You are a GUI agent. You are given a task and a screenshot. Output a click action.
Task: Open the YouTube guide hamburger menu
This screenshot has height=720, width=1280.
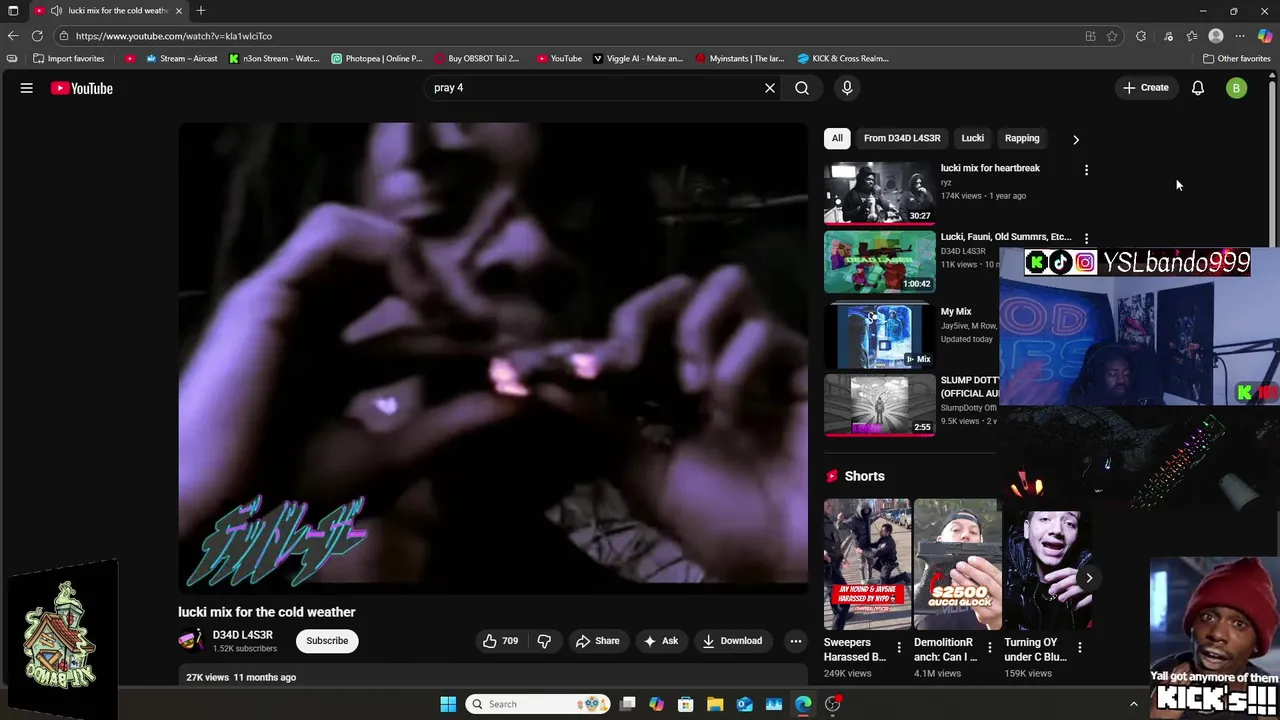pyautogui.click(x=27, y=88)
